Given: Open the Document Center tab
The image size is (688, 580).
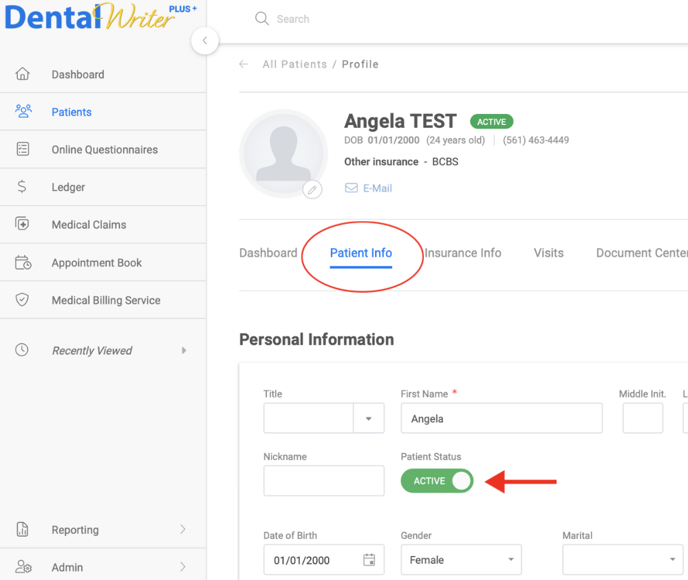Looking at the screenshot, I should click(x=641, y=253).
